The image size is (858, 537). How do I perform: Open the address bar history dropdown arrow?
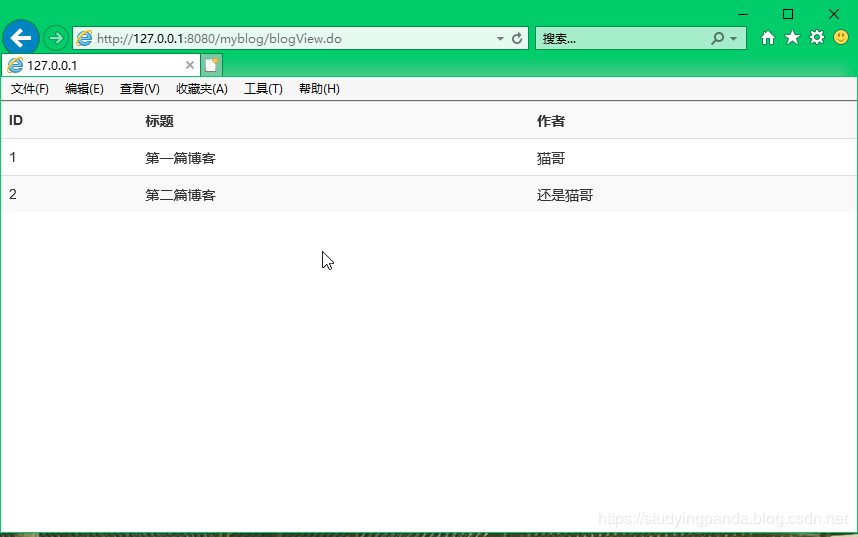click(500, 39)
